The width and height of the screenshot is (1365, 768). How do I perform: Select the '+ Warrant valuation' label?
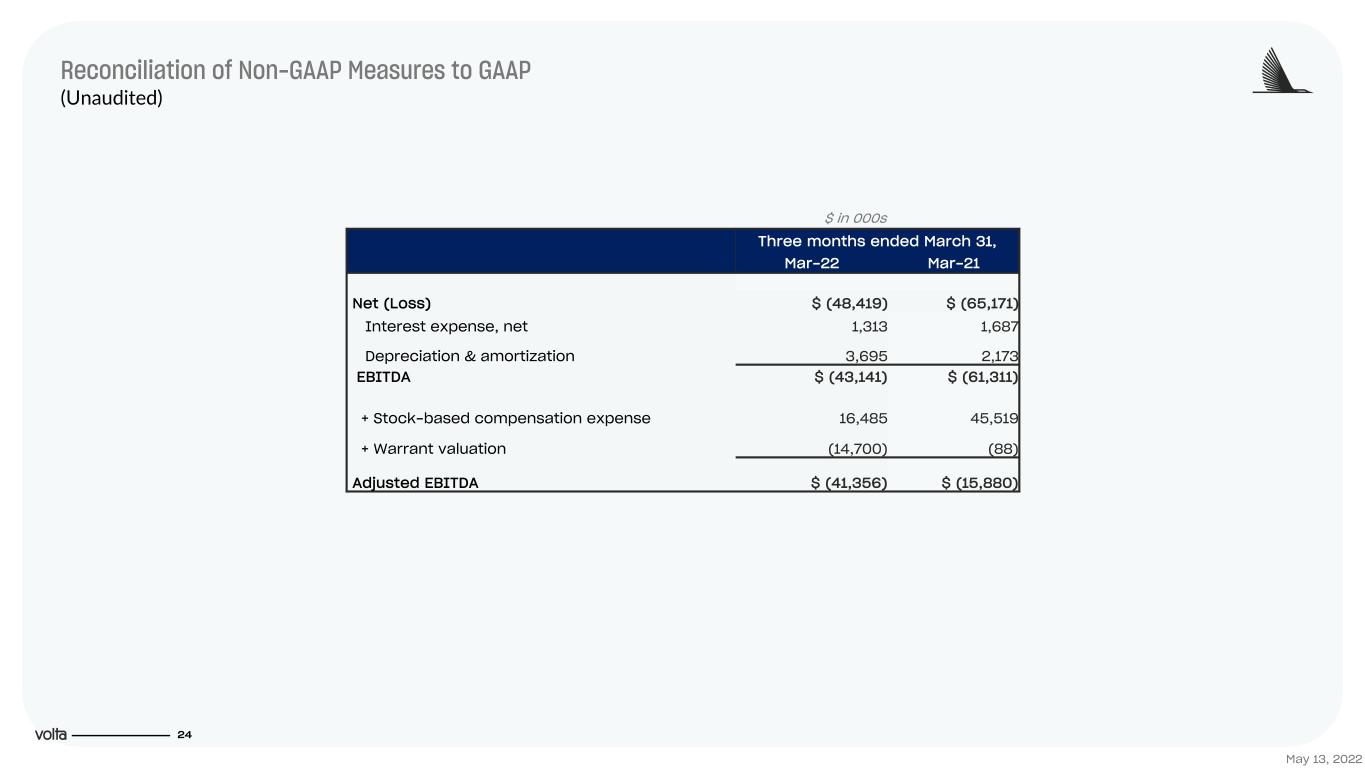coord(434,448)
